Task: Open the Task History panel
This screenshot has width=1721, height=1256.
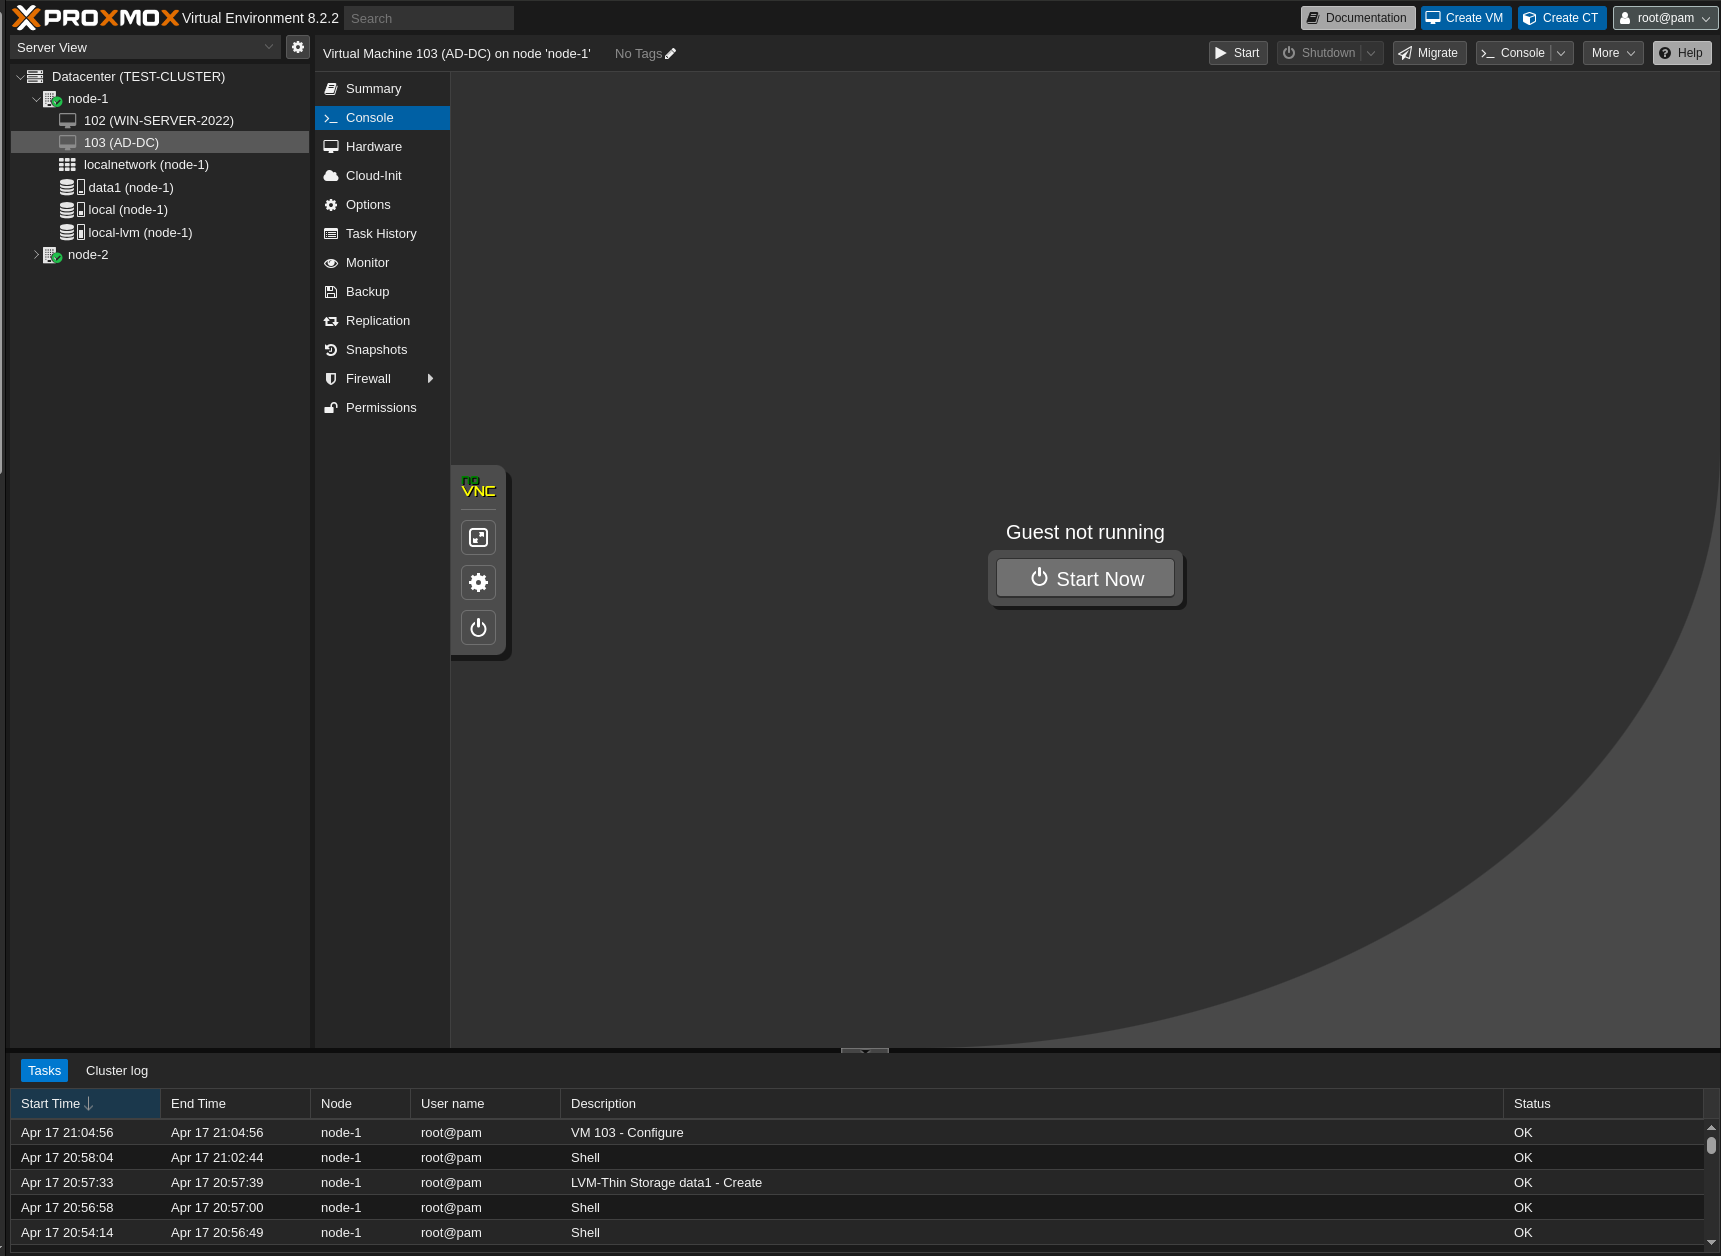Action: tap(381, 233)
